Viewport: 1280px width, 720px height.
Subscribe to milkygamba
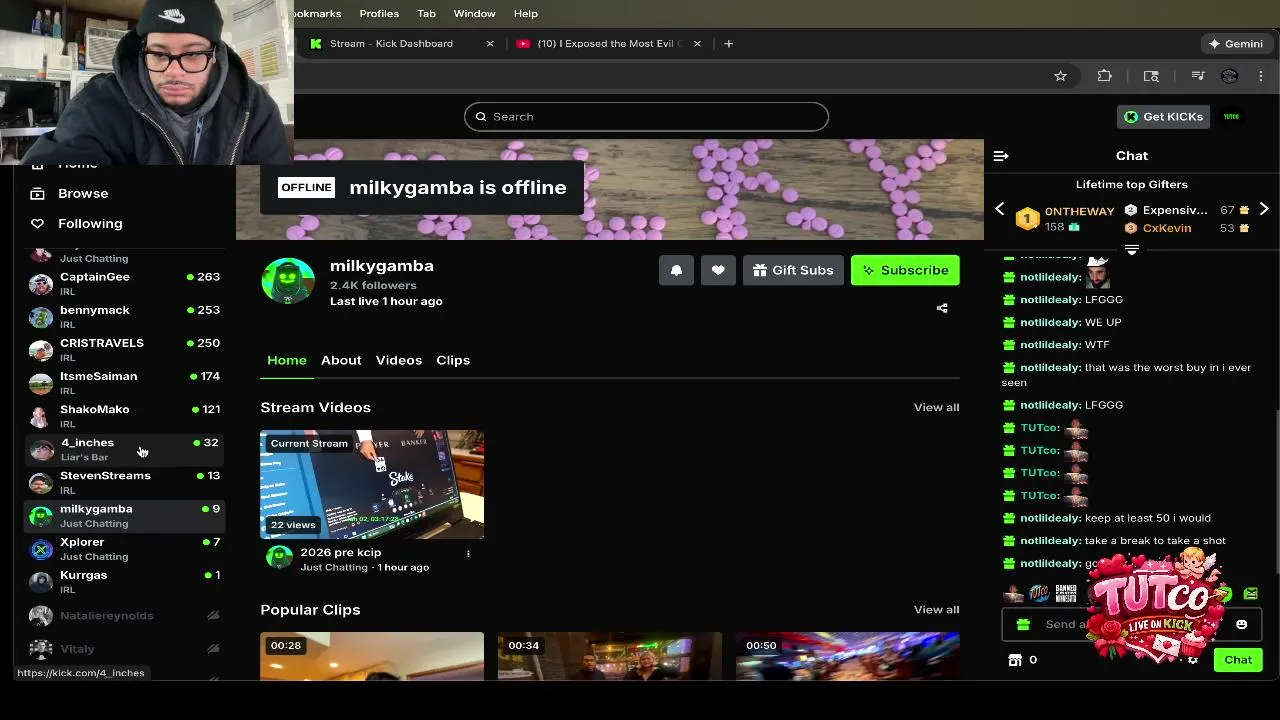[905, 270]
